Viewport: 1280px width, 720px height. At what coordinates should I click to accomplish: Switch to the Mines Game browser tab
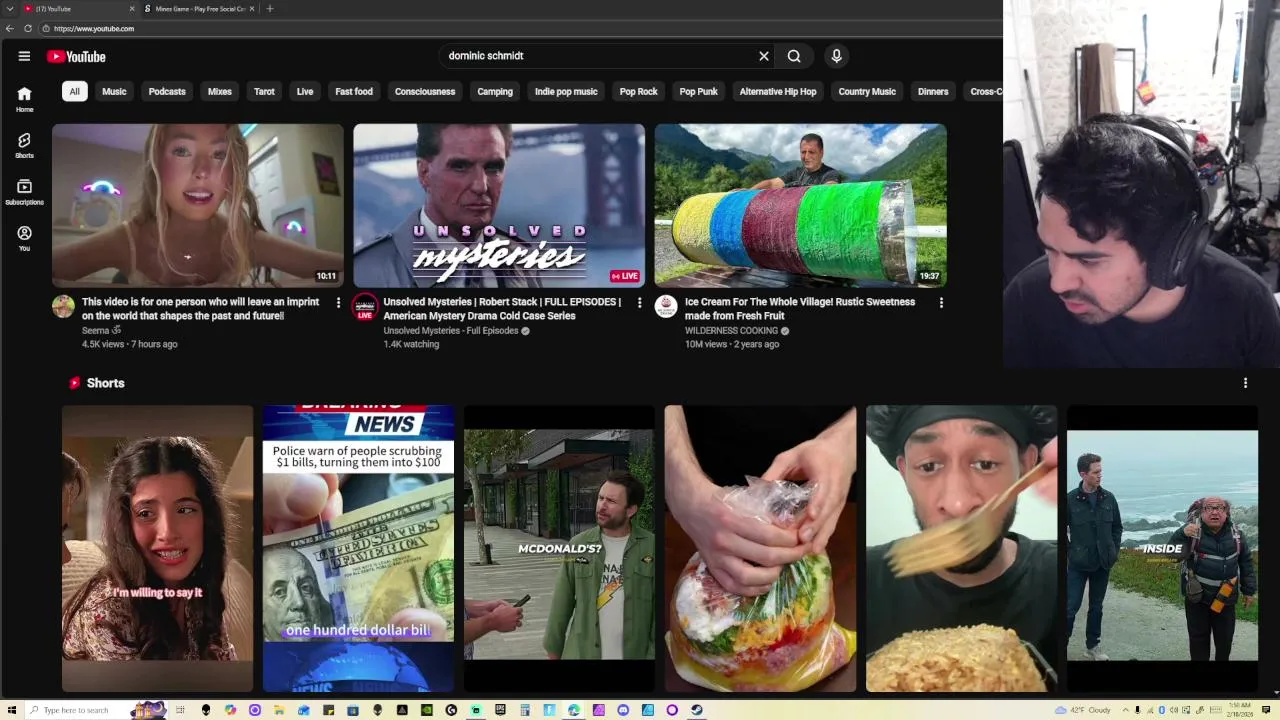200,9
